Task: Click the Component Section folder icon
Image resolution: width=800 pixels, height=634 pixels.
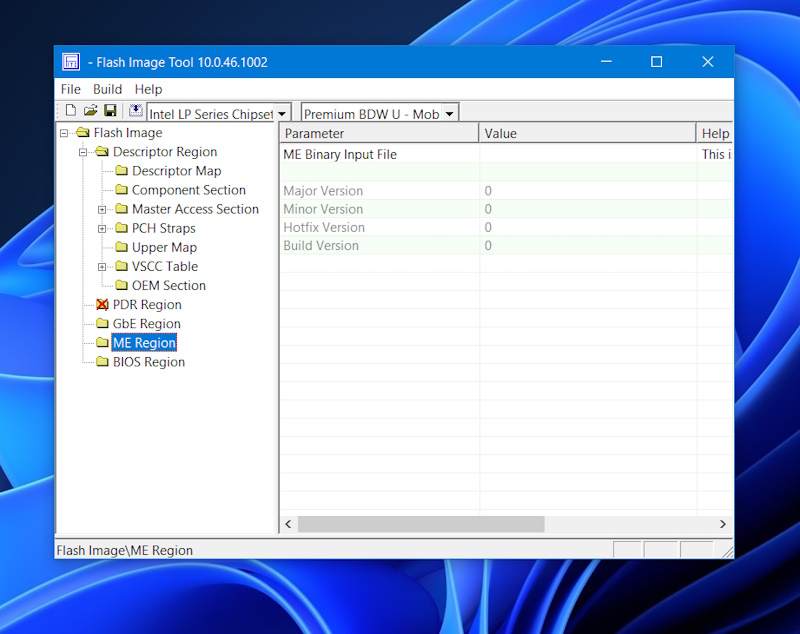Action: [121, 190]
